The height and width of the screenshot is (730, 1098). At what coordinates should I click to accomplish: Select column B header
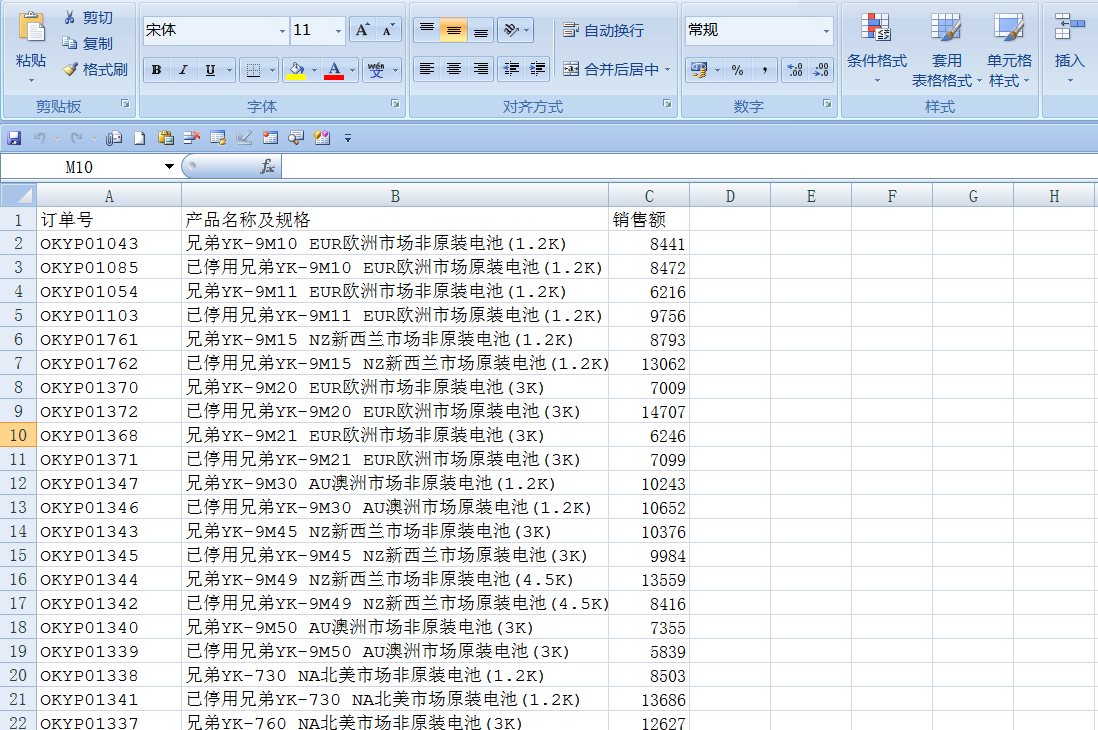pos(395,196)
